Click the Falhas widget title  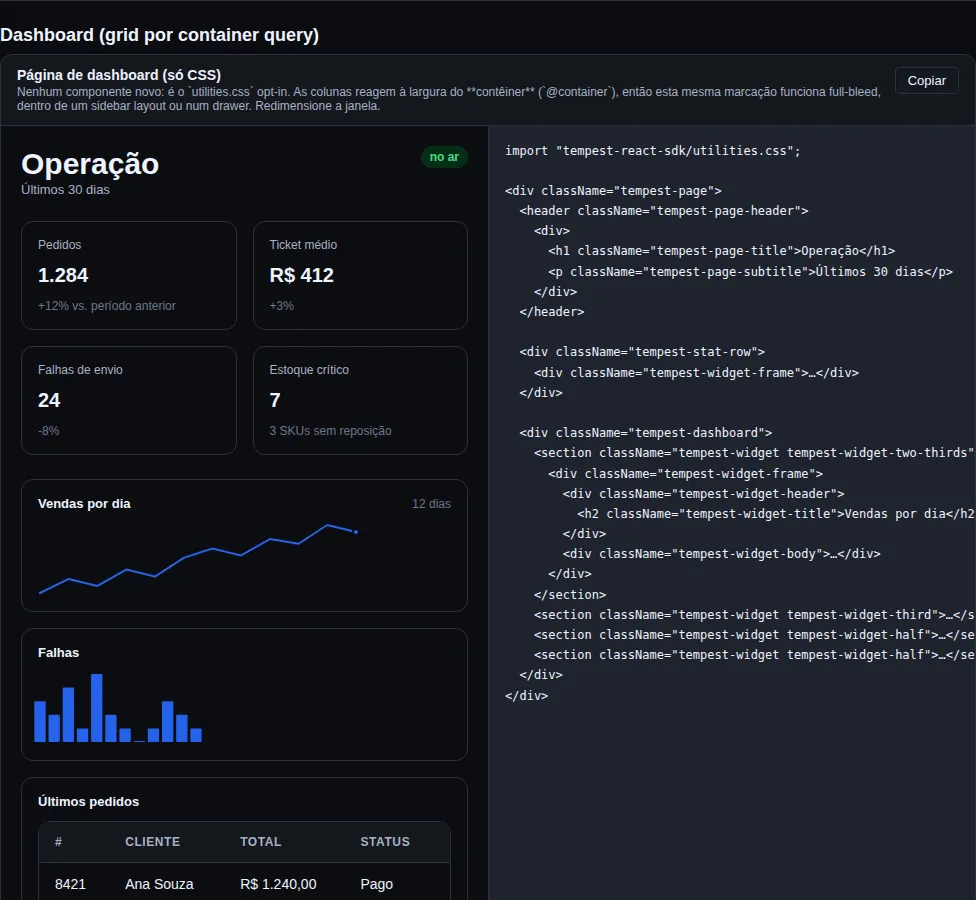click(59, 652)
